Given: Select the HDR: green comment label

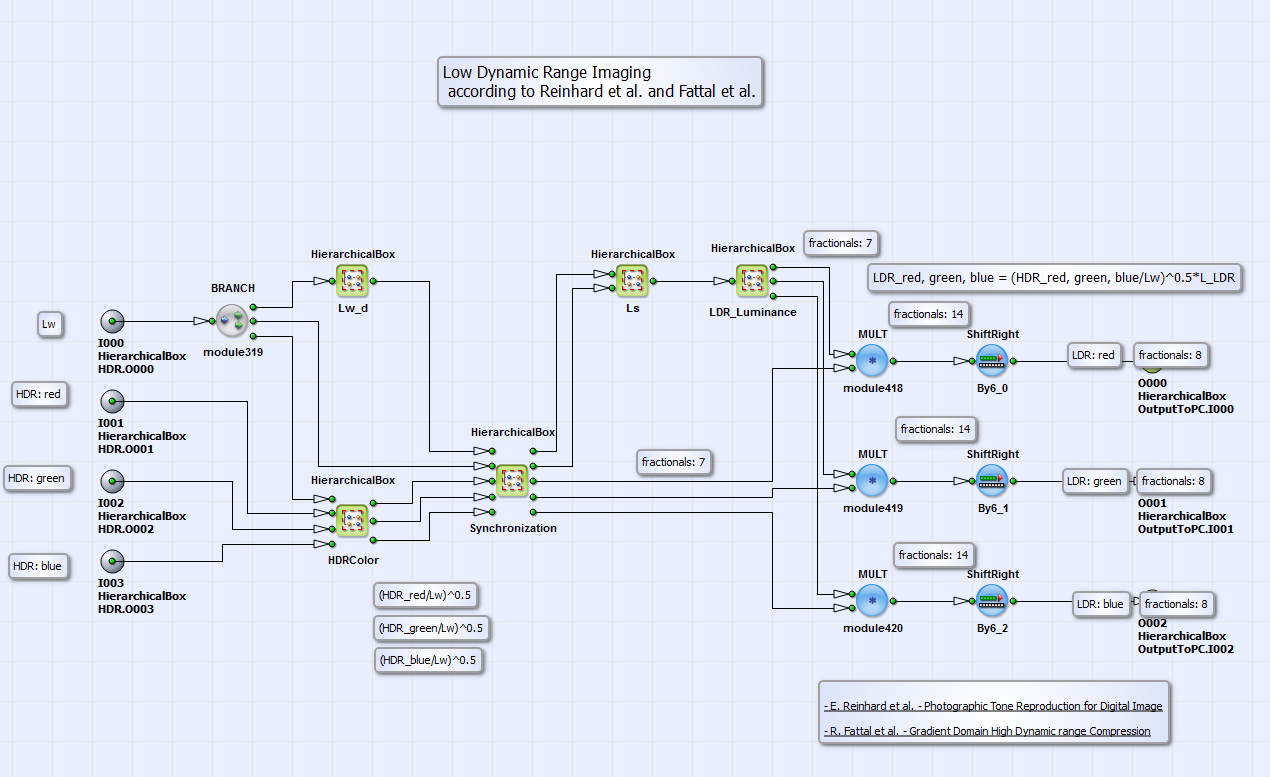Looking at the screenshot, I should point(36,478).
